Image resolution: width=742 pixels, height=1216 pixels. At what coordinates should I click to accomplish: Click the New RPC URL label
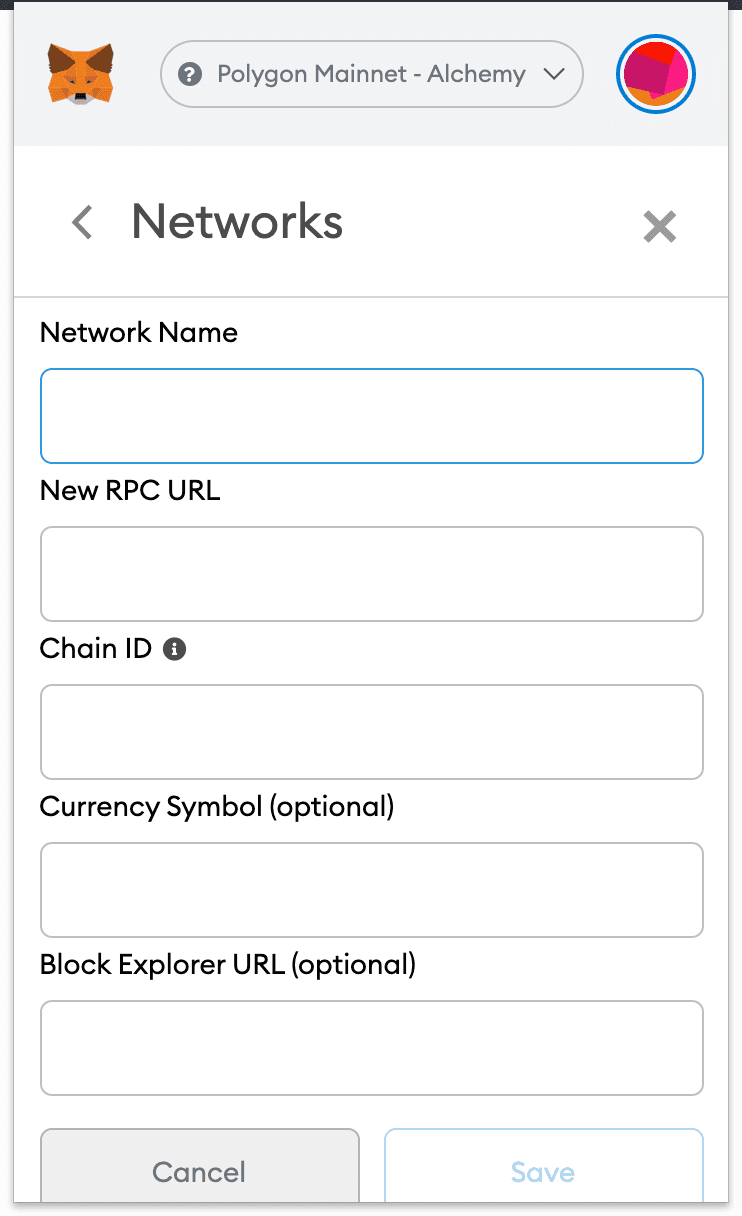130,491
